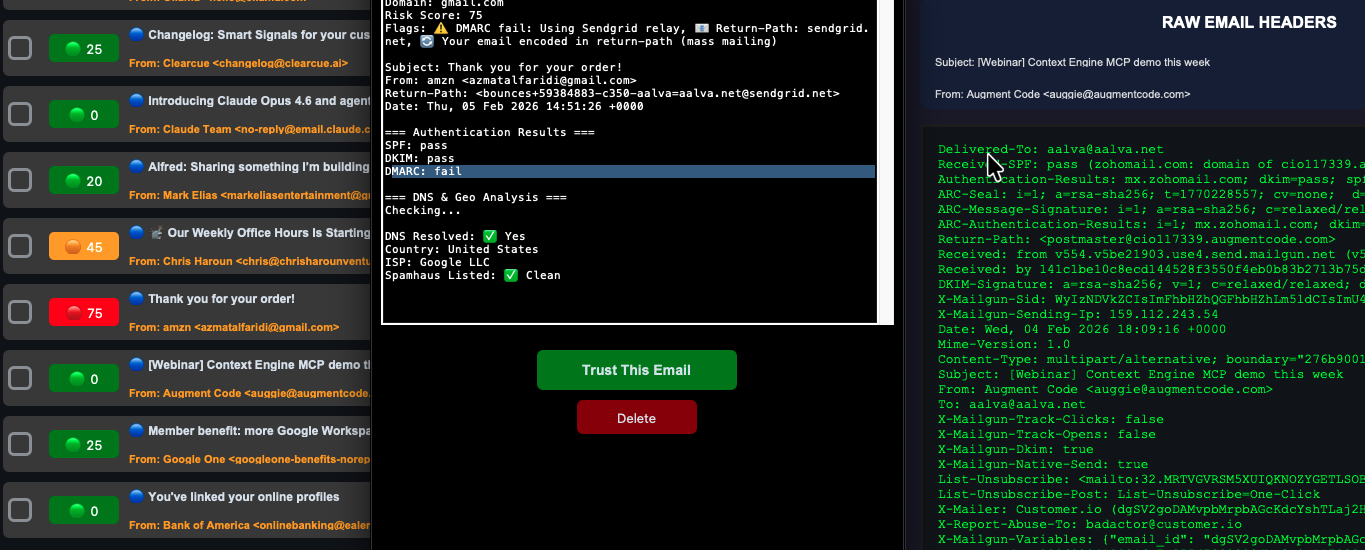Click the highlighted DMARC fail line
The width and height of the screenshot is (1365, 550).
pos(629,172)
